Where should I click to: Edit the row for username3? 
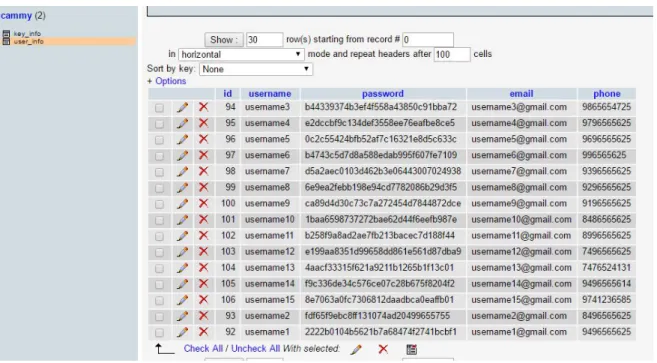(x=182, y=107)
